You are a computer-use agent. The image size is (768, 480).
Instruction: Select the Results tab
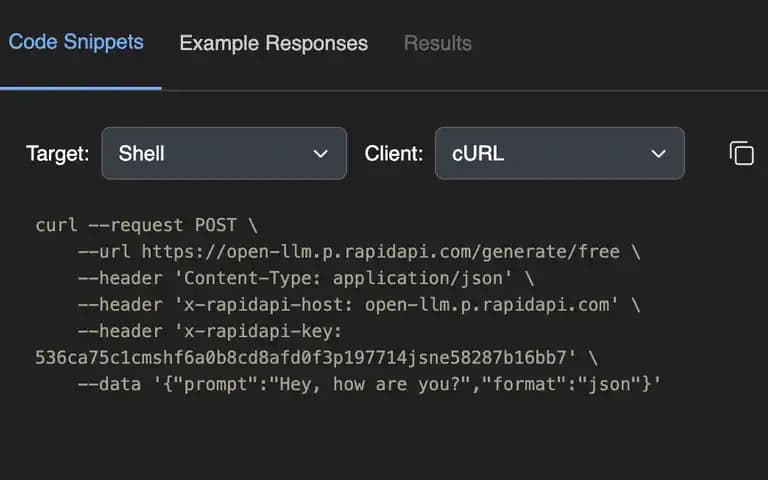coord(437,43)
